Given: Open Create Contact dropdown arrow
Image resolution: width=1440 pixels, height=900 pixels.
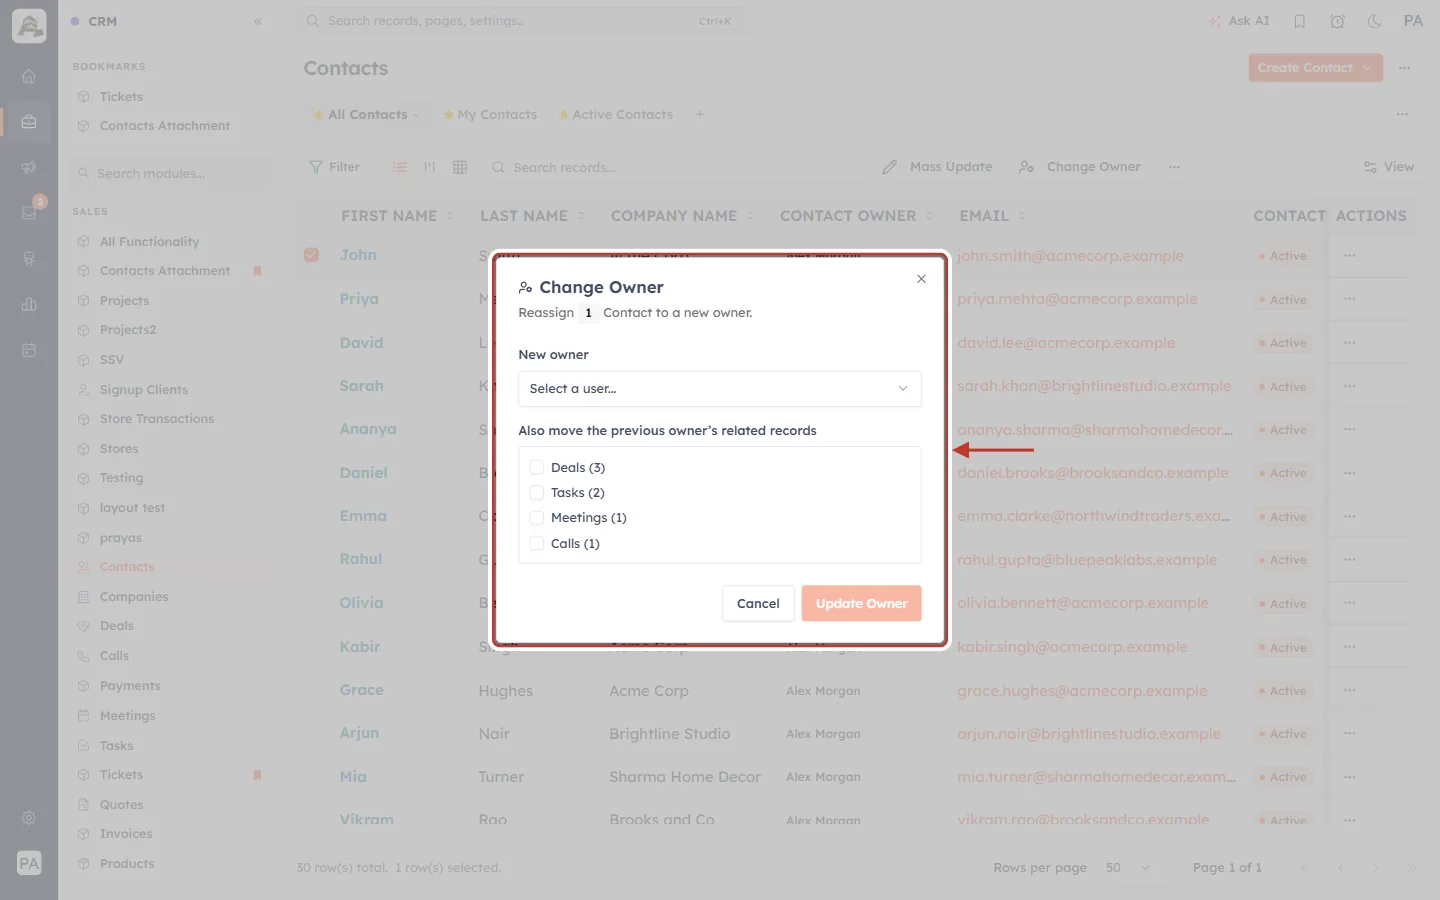Looking at the screenshot, I should (x=1368, y=68).
